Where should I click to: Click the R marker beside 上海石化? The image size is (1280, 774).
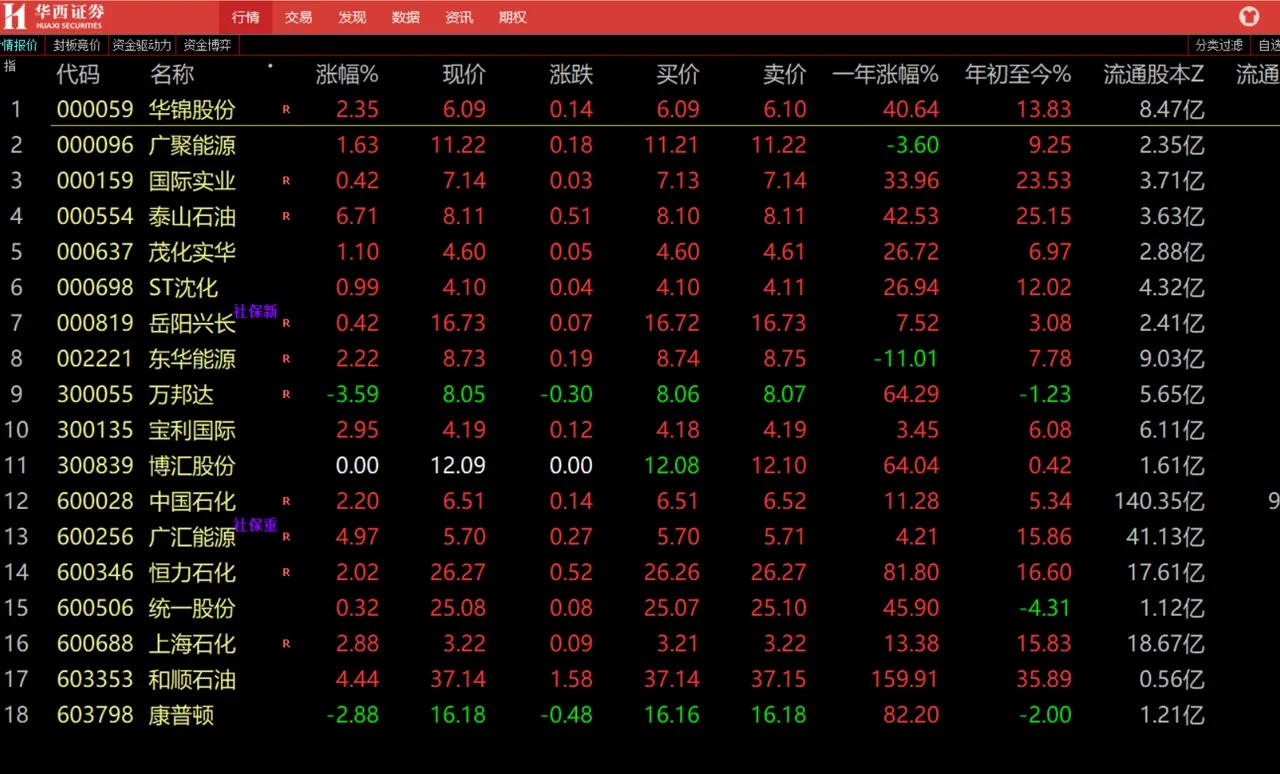click(x=286, y=644)
